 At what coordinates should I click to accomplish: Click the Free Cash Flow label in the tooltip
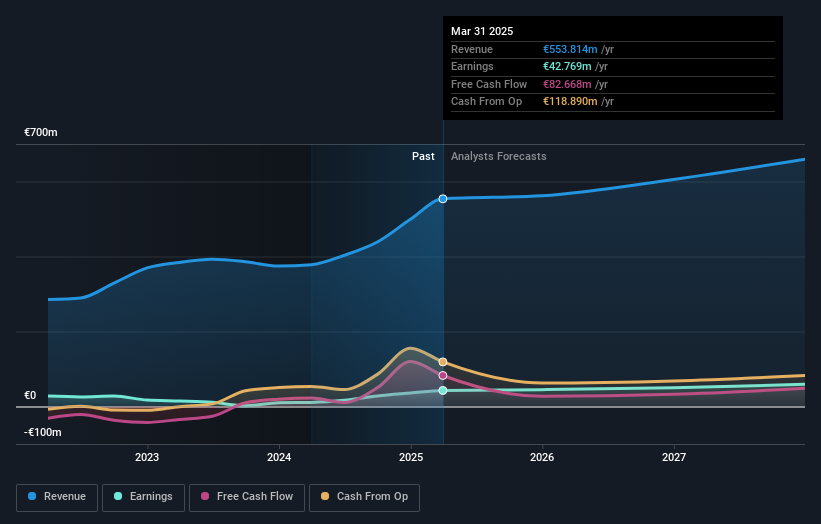point(489,84)
